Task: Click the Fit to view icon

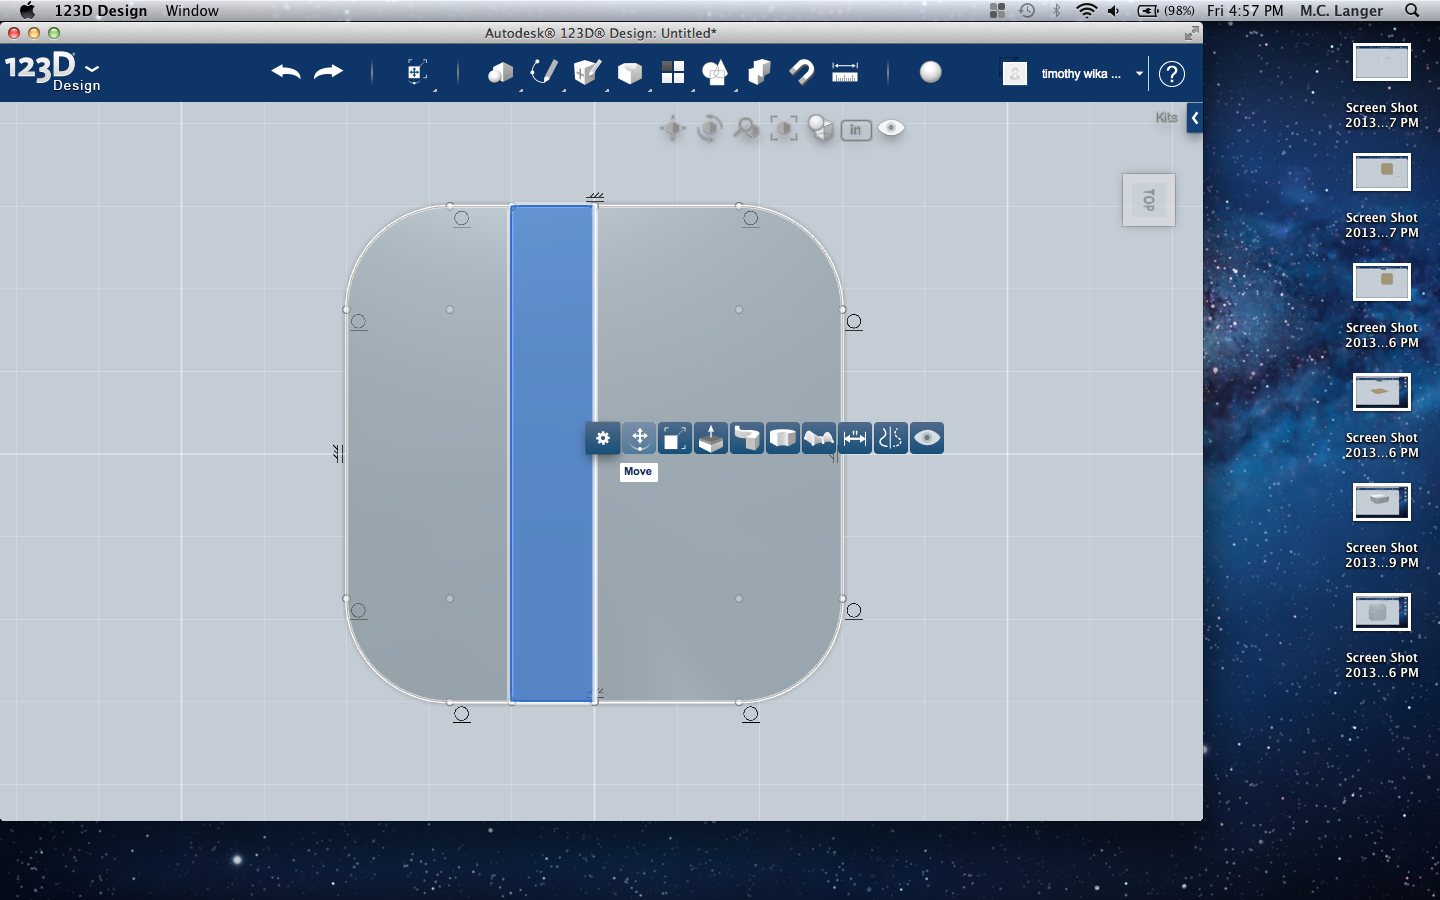Action: click(784, 129)
